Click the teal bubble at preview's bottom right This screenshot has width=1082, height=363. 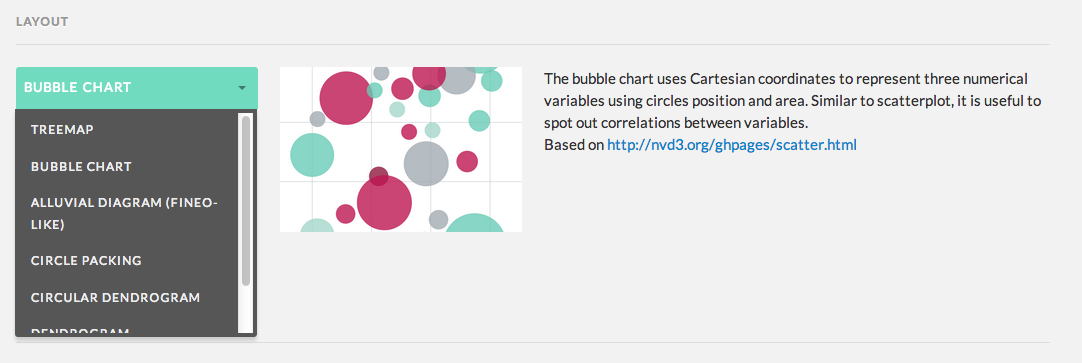[x=475, y=224]
